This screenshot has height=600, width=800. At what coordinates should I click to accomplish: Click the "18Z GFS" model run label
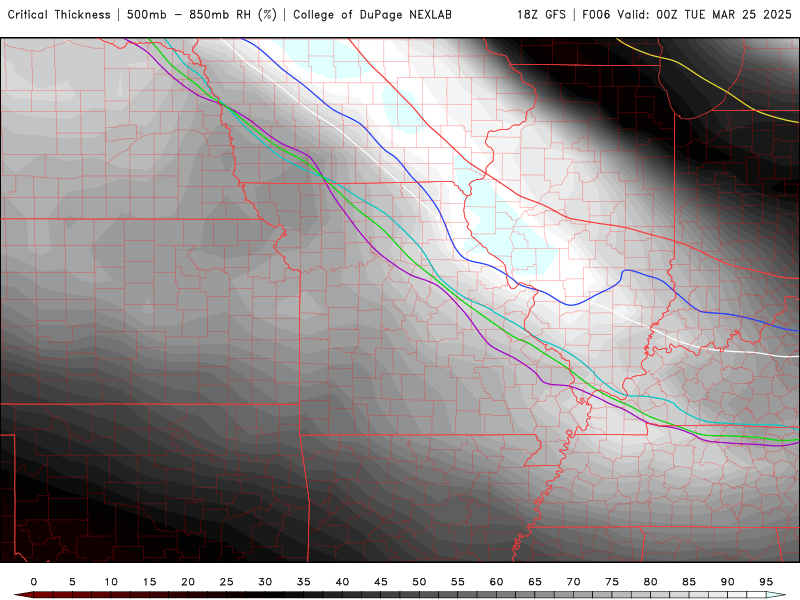[x=541, y=15]
